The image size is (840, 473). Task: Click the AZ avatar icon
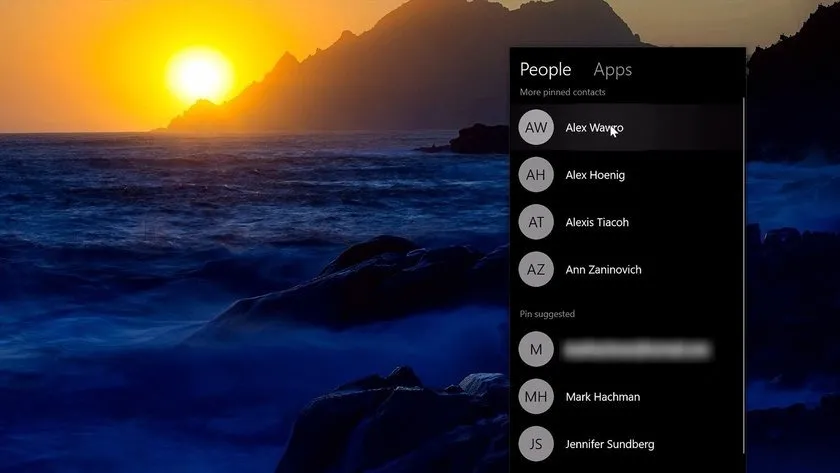(x=536, y=269)
